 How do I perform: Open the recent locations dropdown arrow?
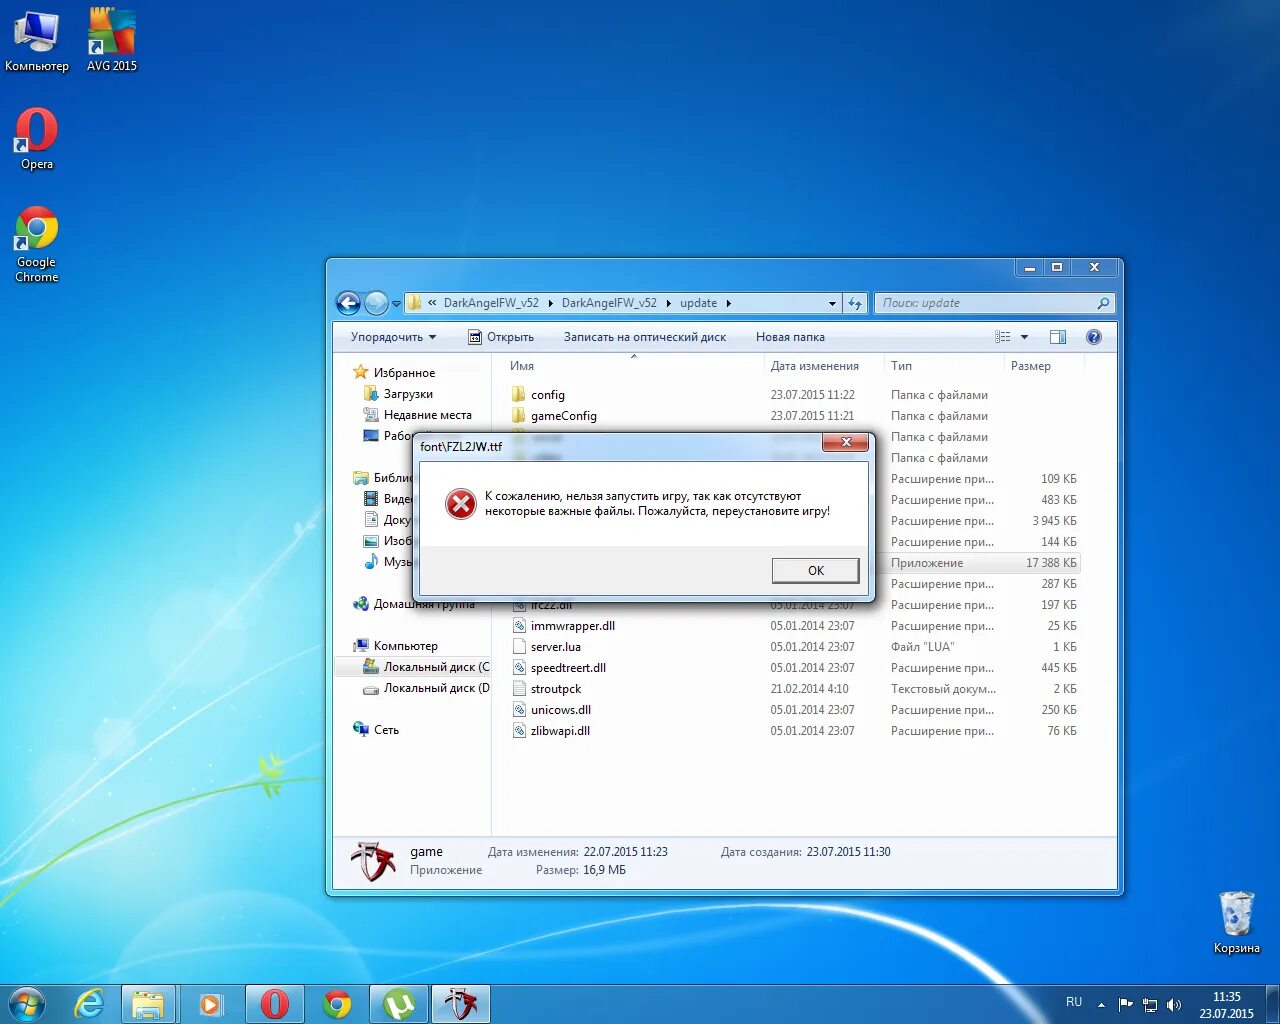point(397,303)
